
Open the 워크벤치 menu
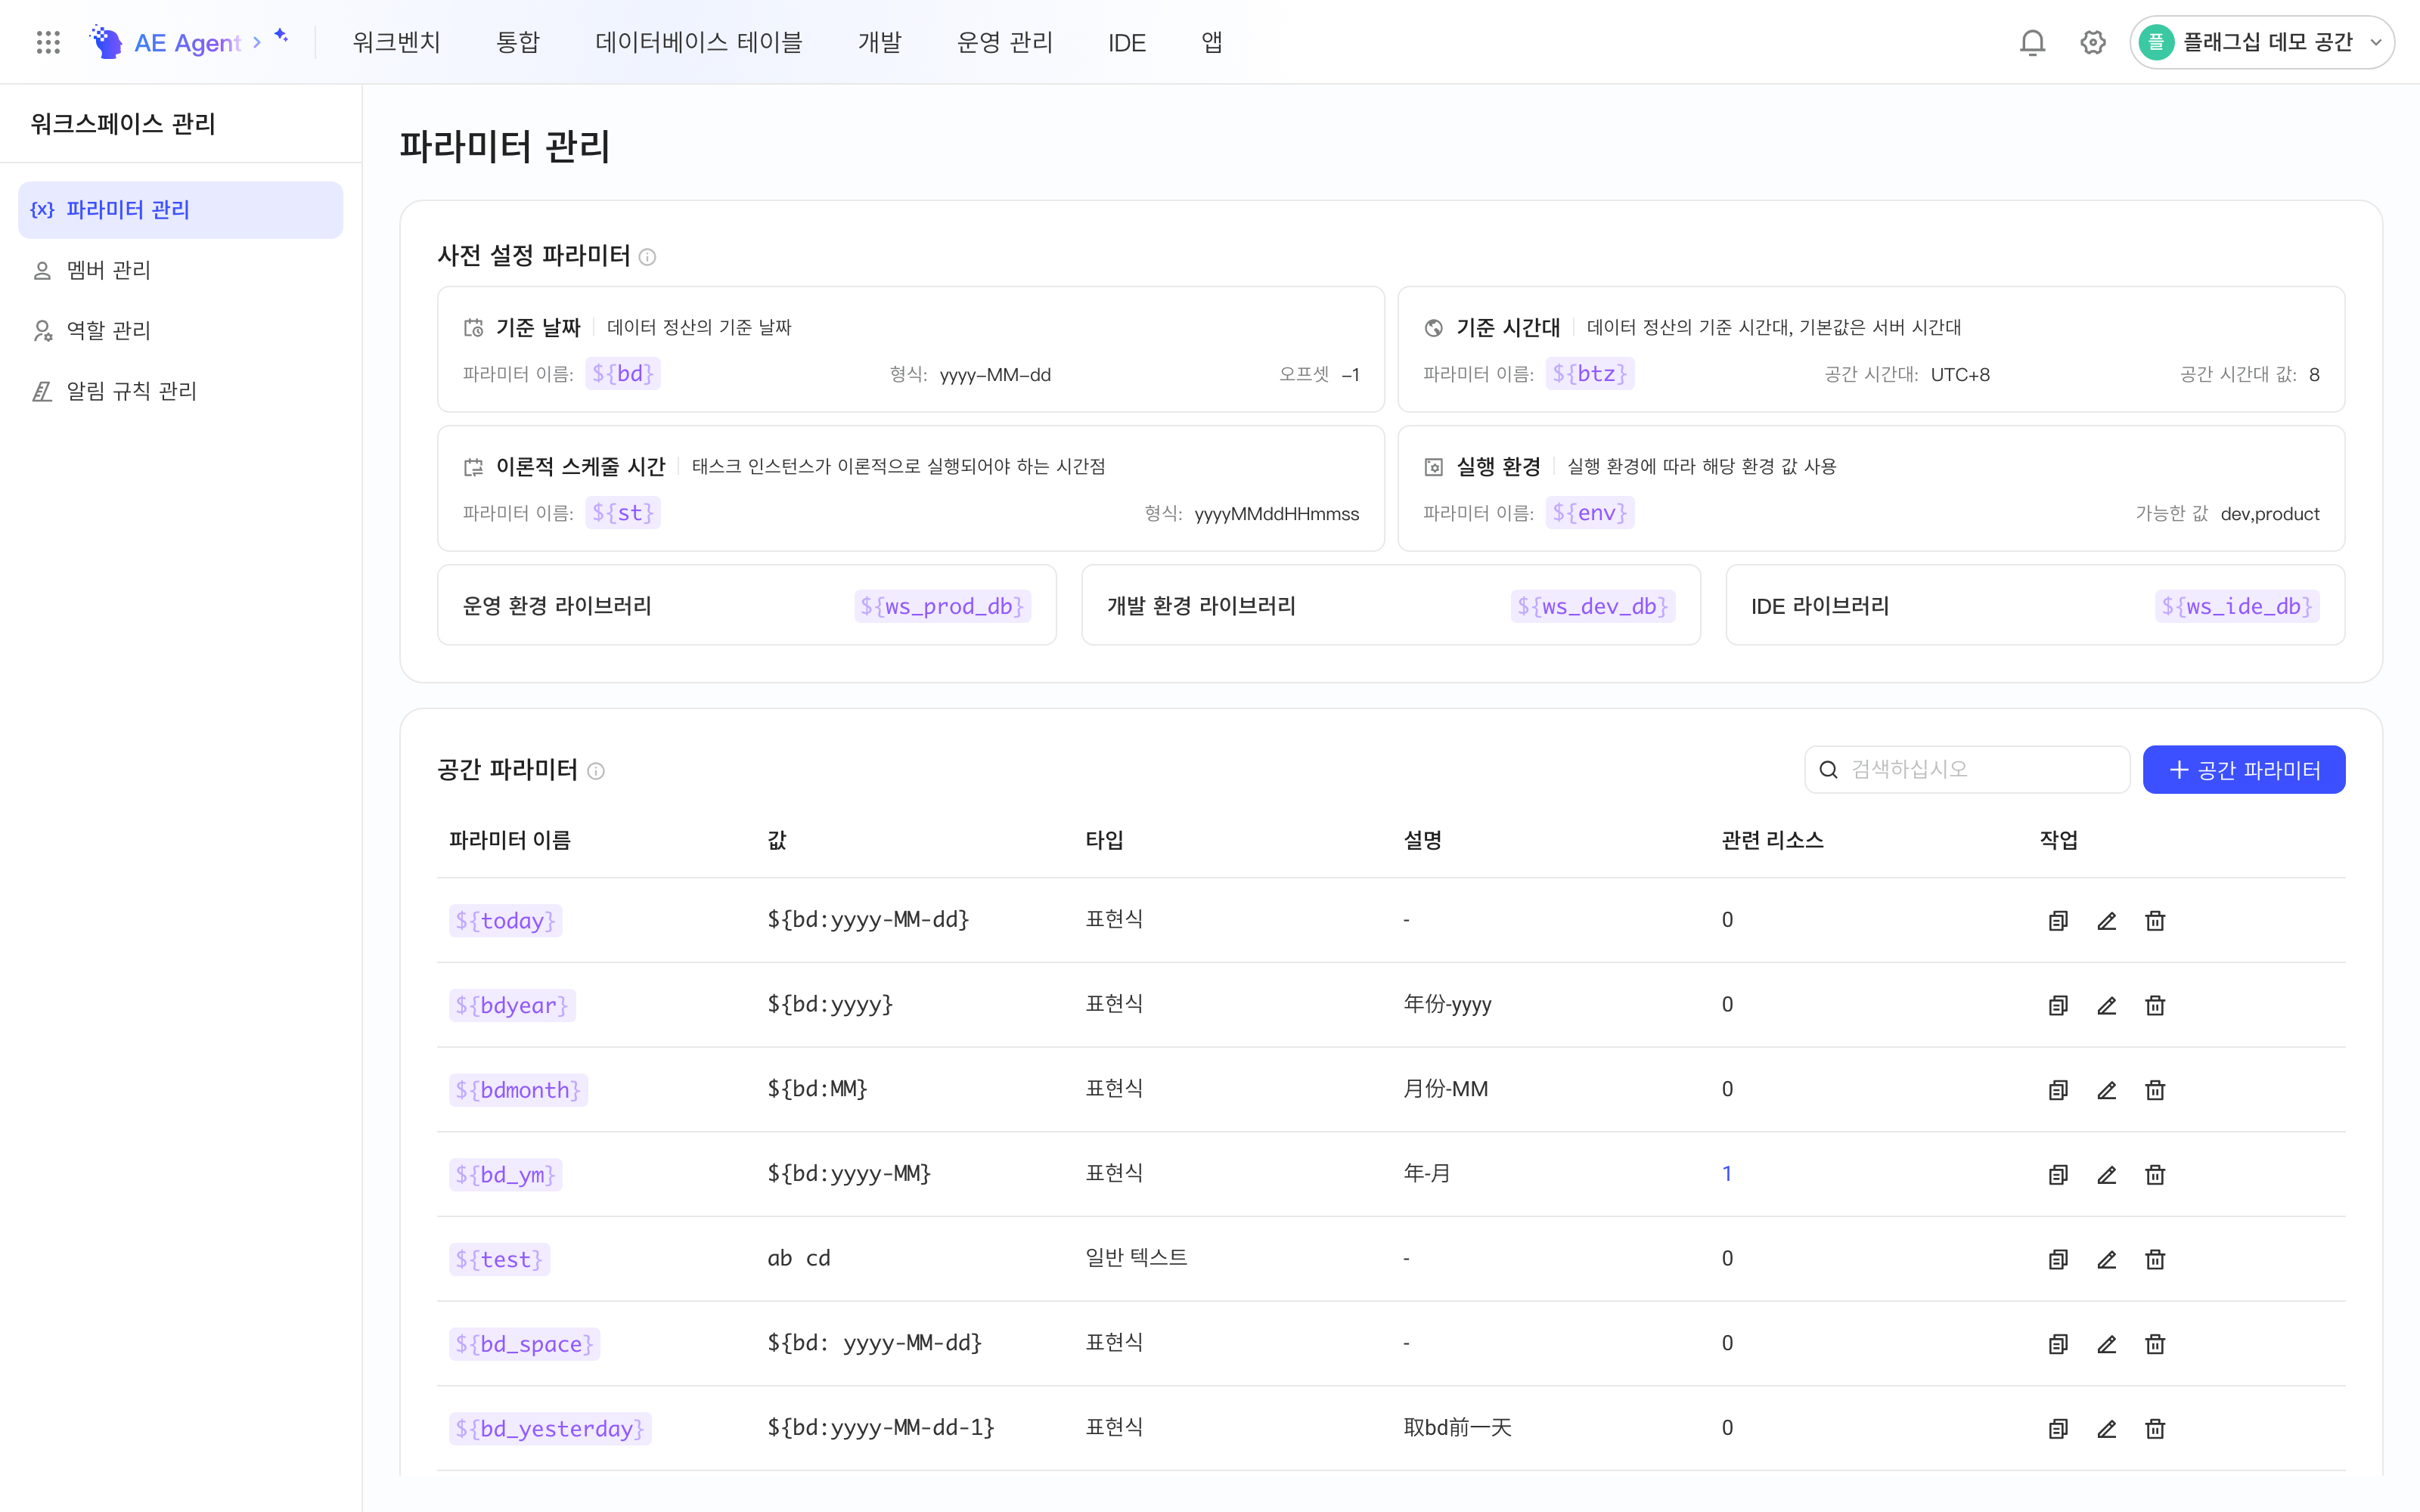396,42
